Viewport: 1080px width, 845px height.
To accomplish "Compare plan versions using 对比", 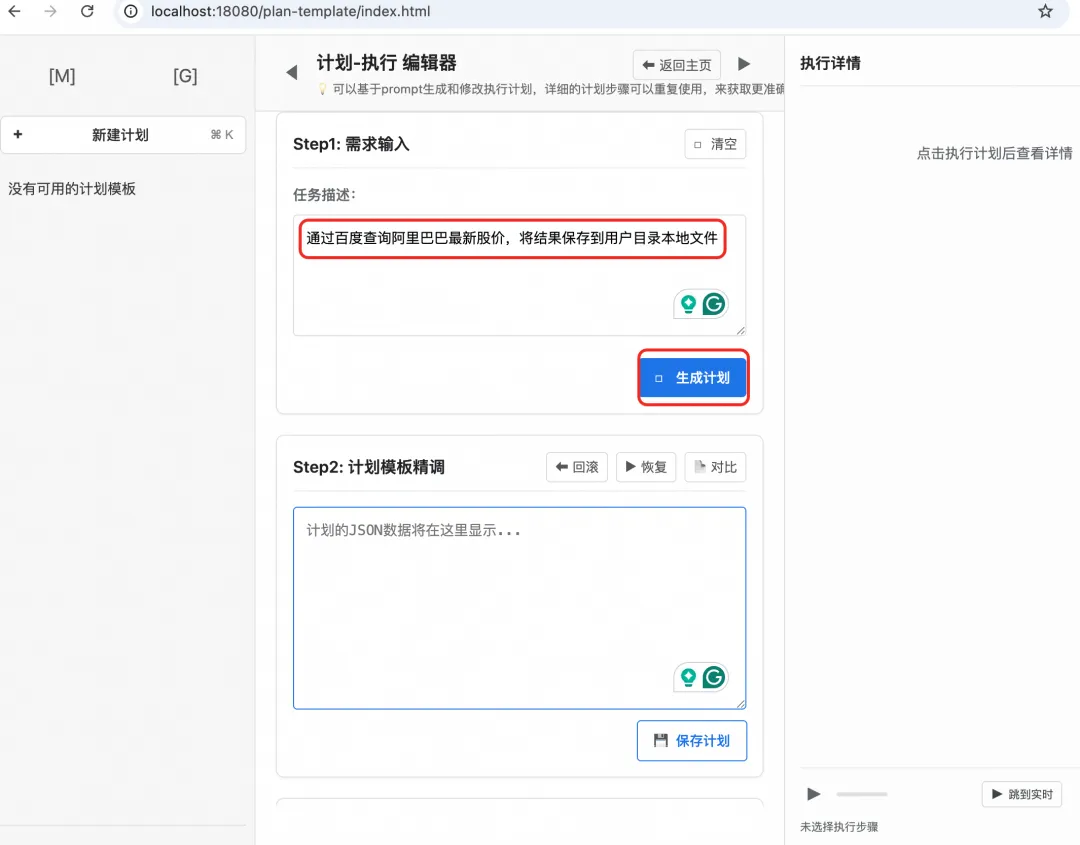I will (715, 466).
